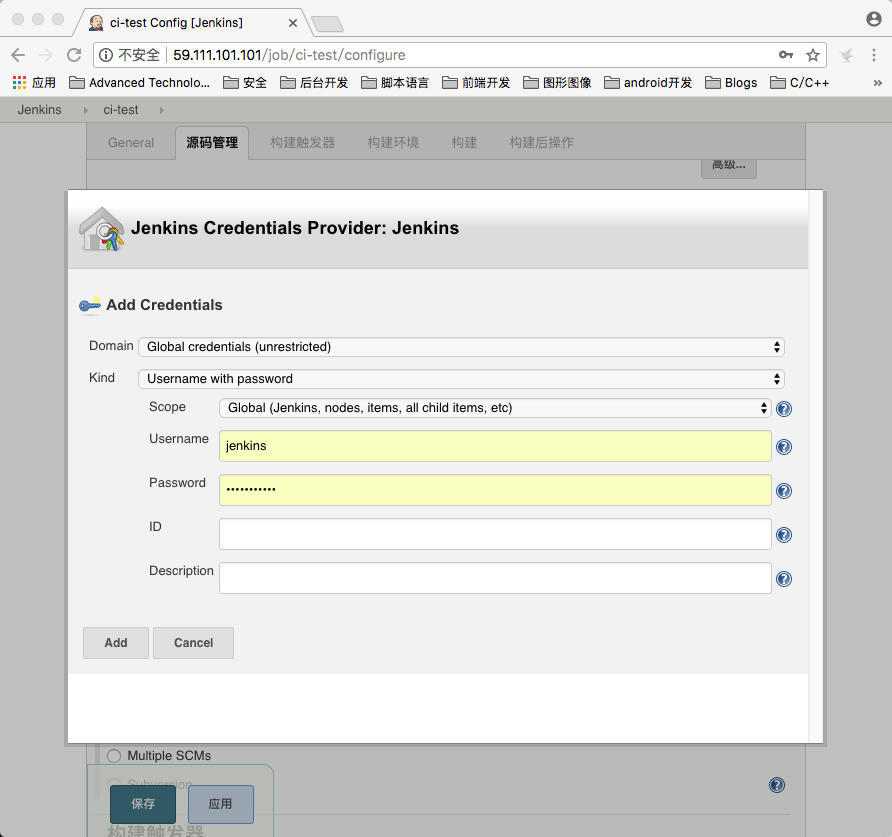Go to ci-test breadcrumb link
This screenshot has height=837, width=892.
point(121,110)
